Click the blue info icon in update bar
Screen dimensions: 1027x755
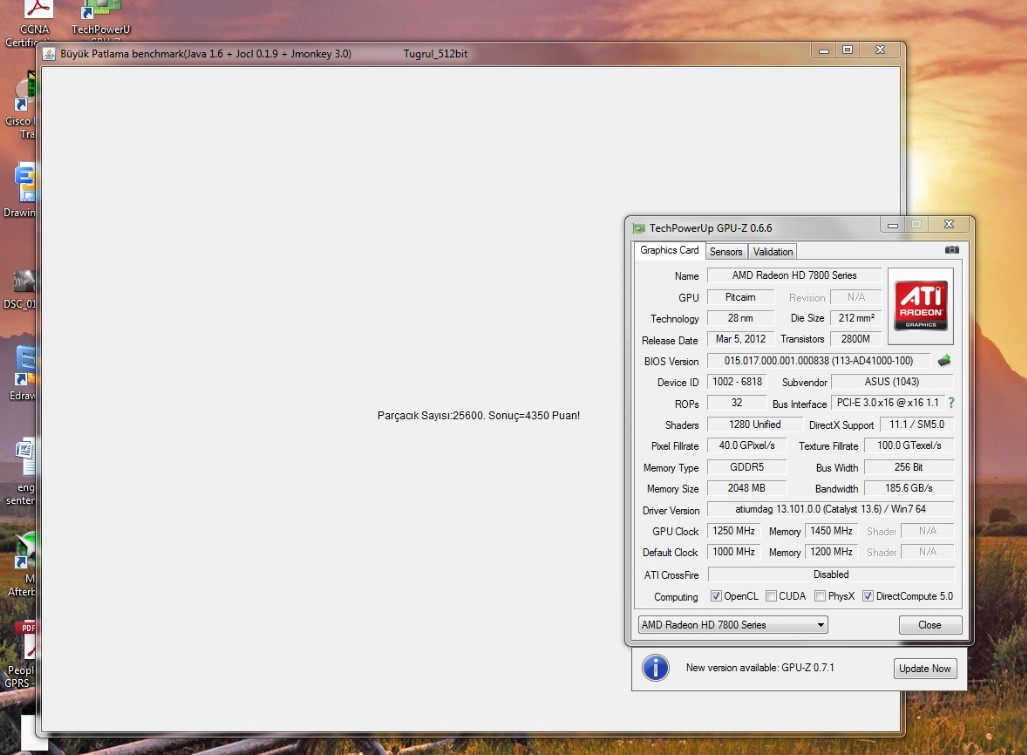click(x=656, y=668)
